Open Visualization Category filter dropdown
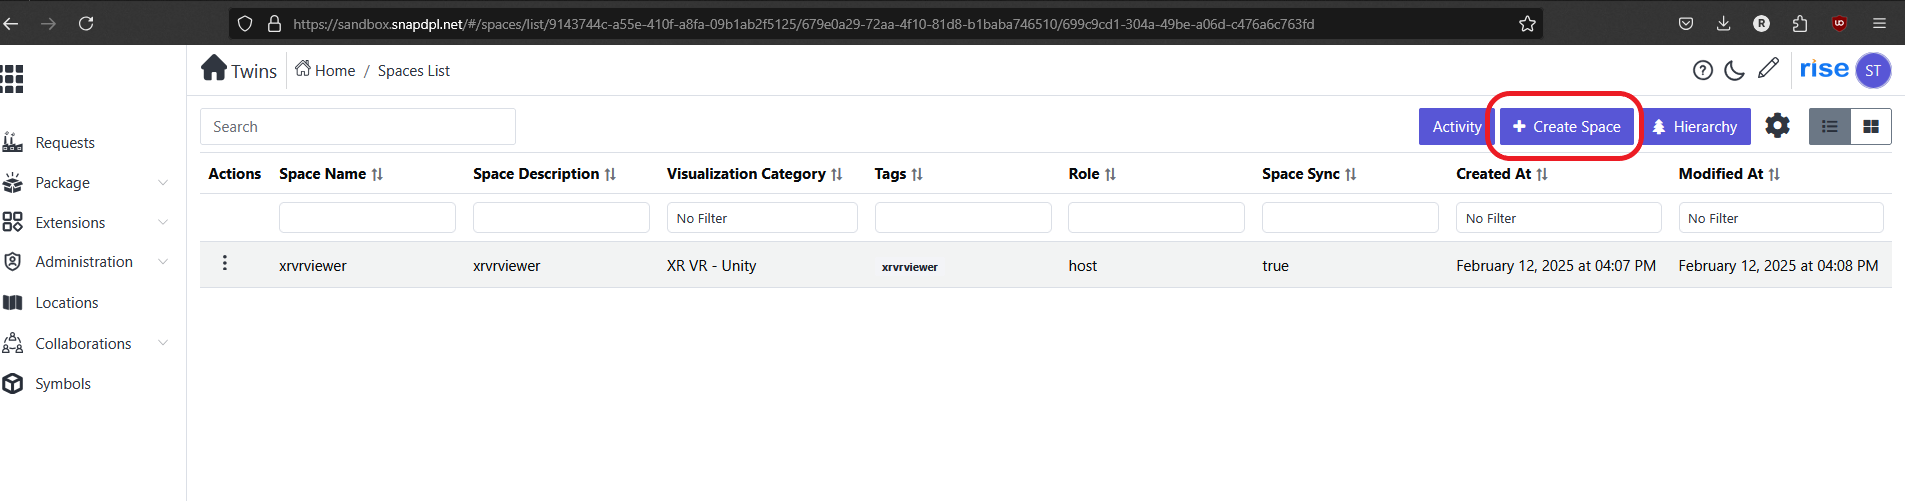 point(762,218)
